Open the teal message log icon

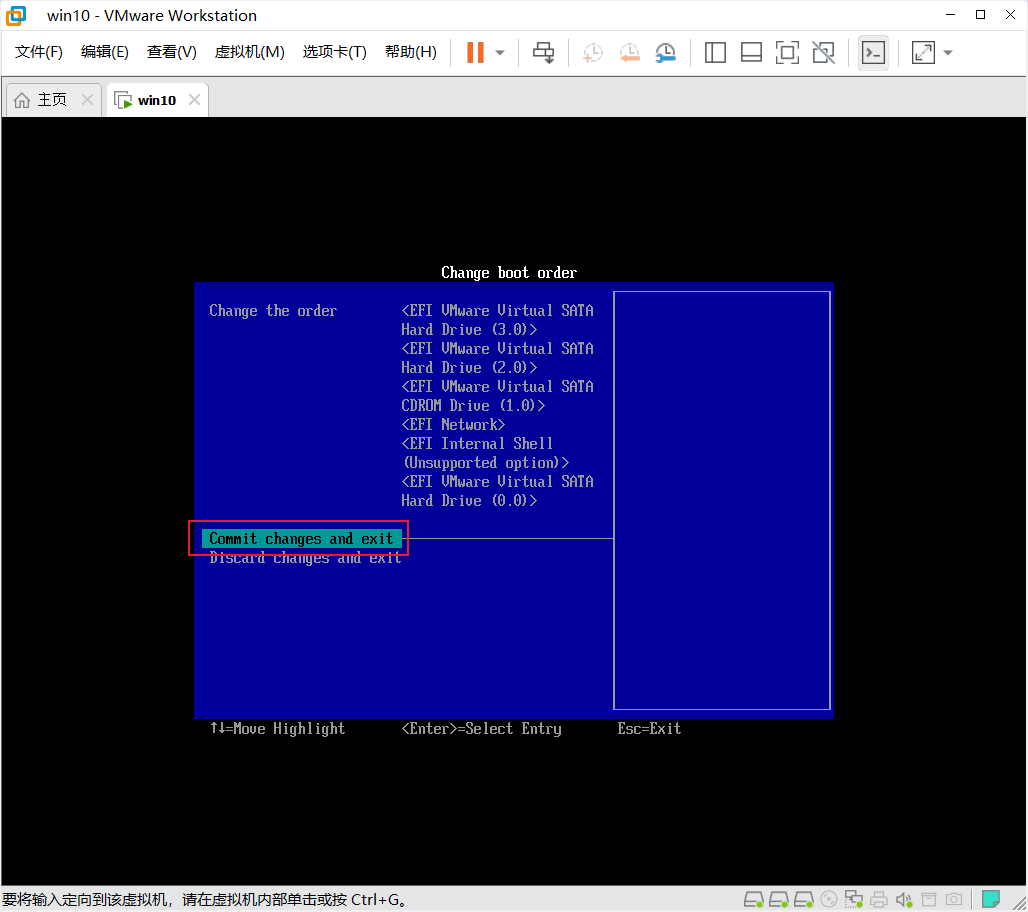tap(991, 898)
